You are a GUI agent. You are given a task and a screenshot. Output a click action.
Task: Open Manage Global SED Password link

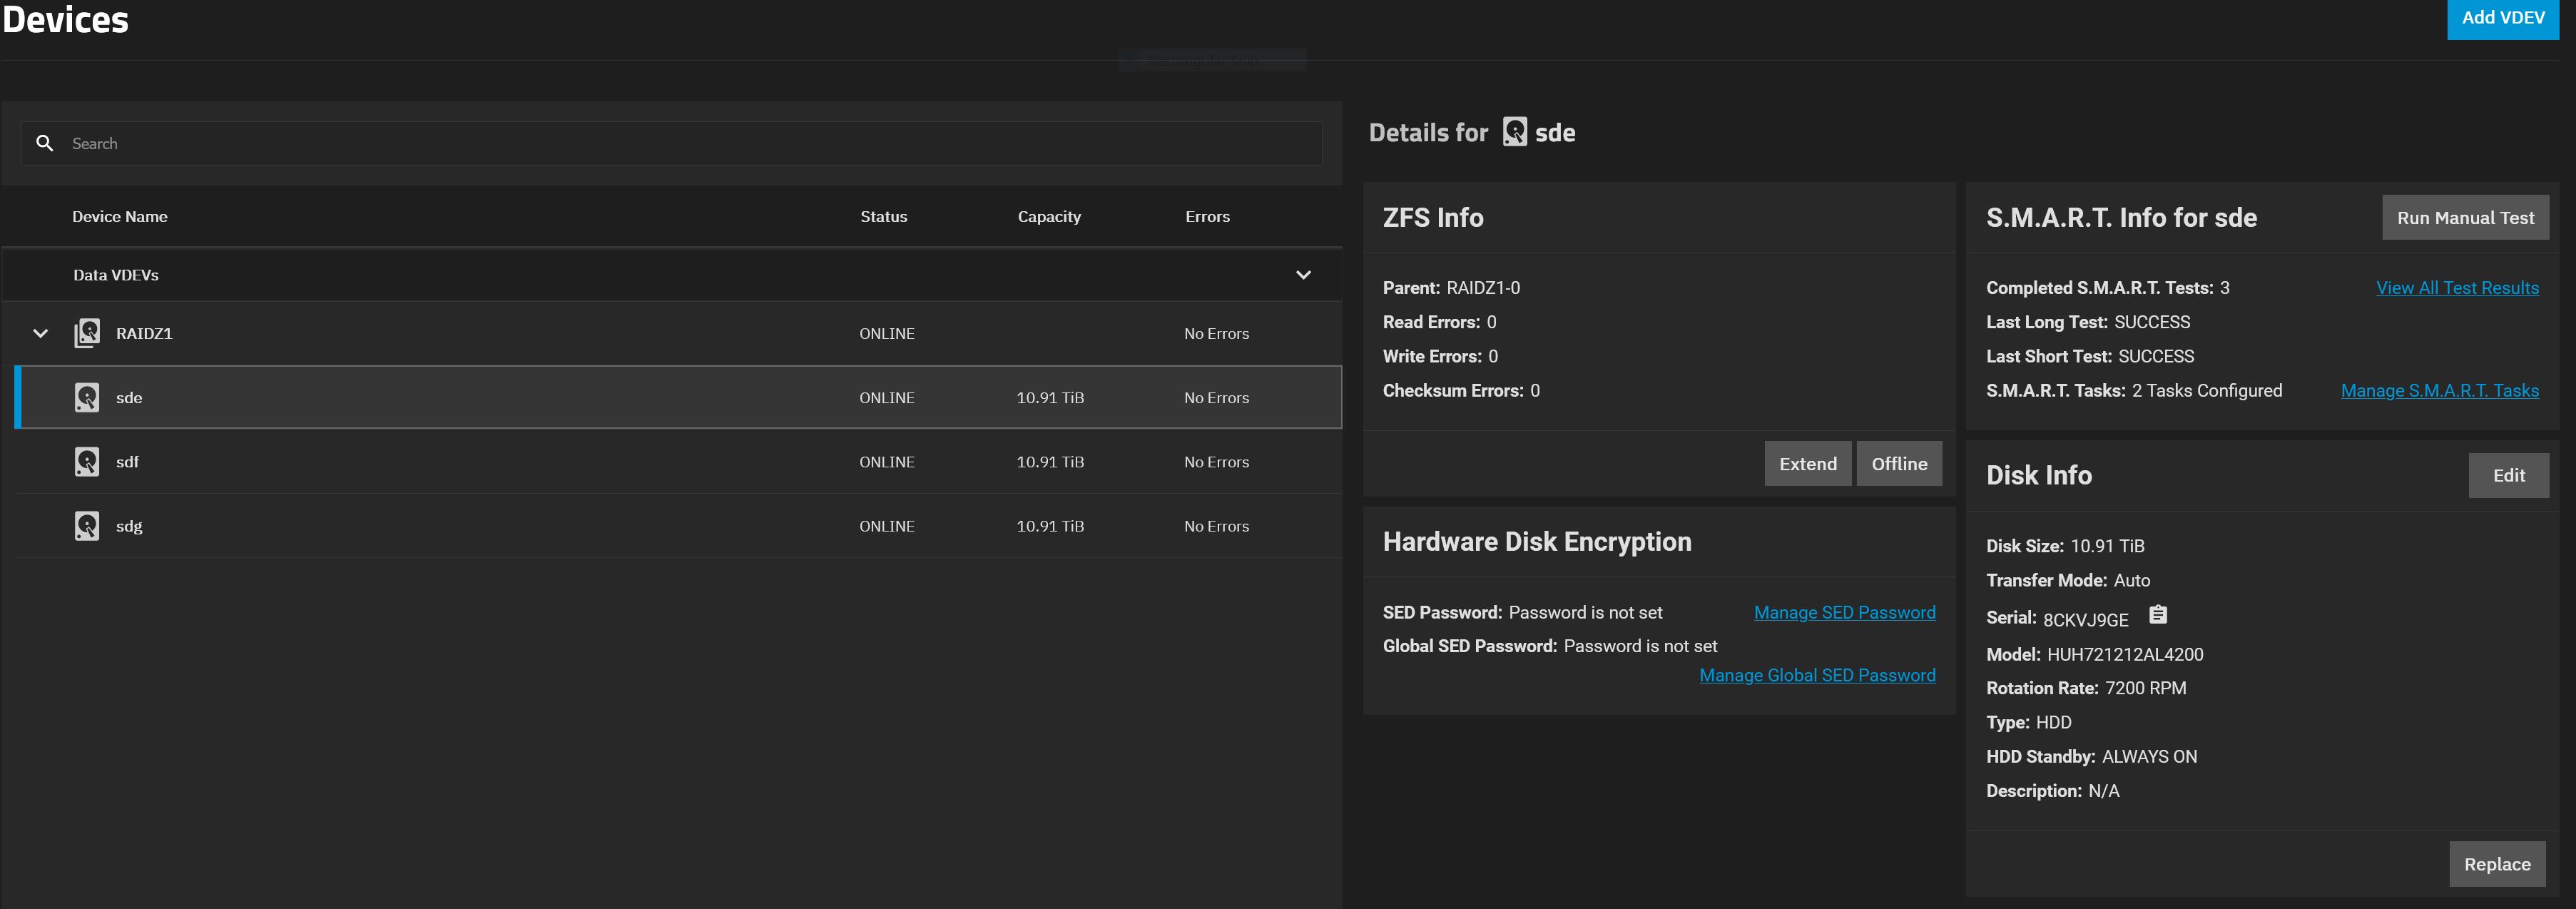pyautogui.click(x=1816, y=675)
